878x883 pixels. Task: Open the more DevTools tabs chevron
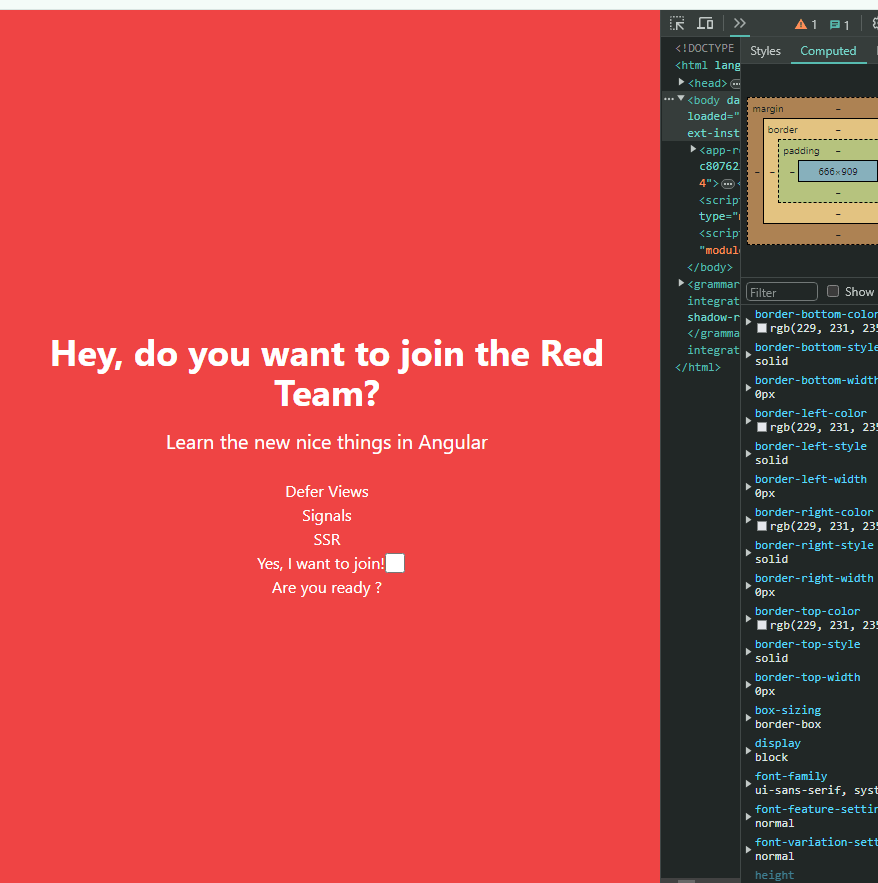click(739, 24)
